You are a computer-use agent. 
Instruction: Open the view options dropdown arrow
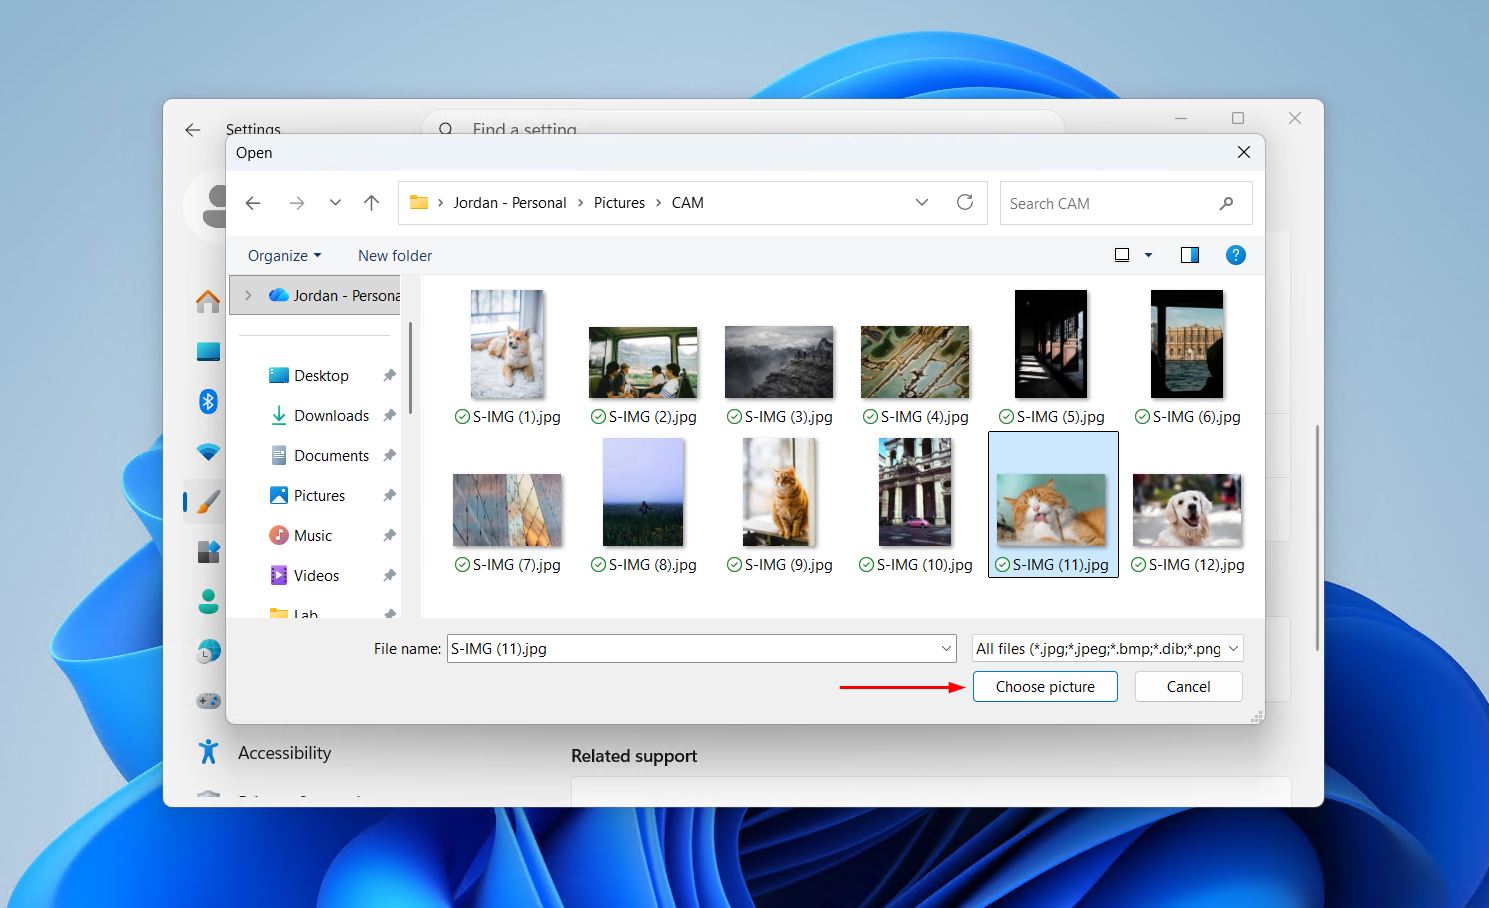(x=1148, y=255)
